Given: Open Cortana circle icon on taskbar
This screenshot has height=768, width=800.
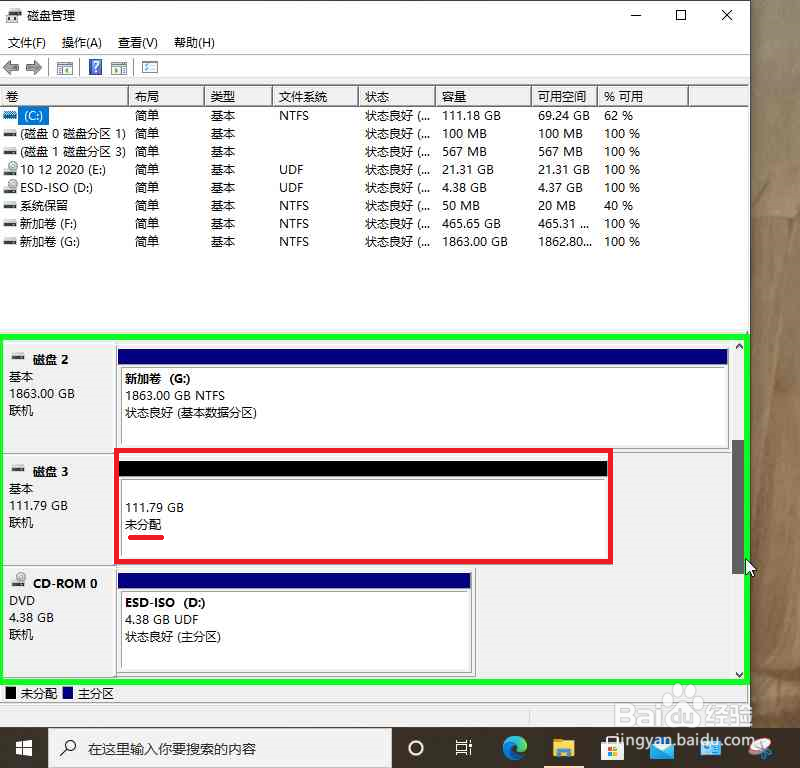Looking at the screenshot, I should pos(416,748).
